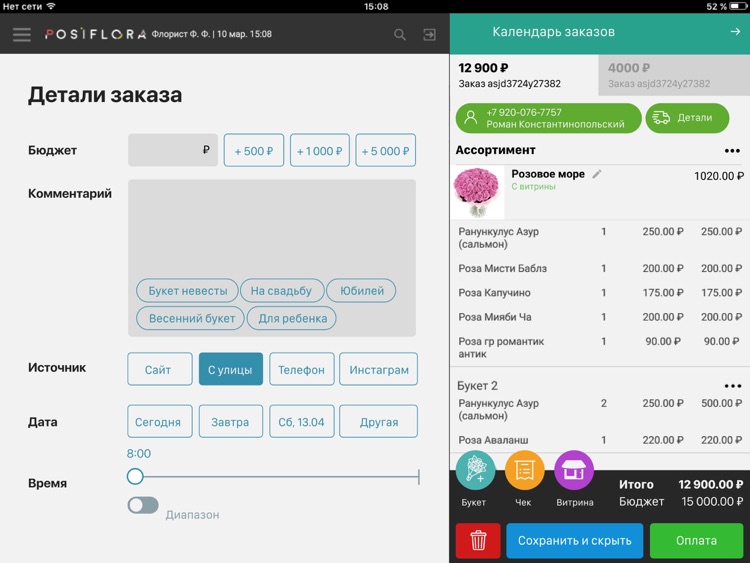The image size is (750, 563).
Task: Open the Розовое море bouquet thumbnail
Action: click(x=477, y=192)
